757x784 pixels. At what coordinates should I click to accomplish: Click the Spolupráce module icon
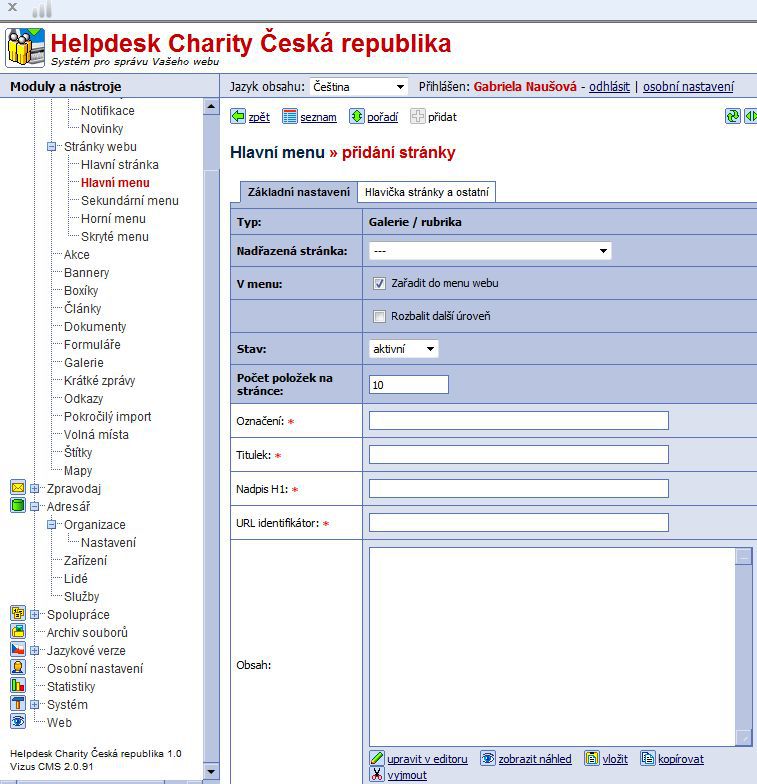[x=18, y=614]
